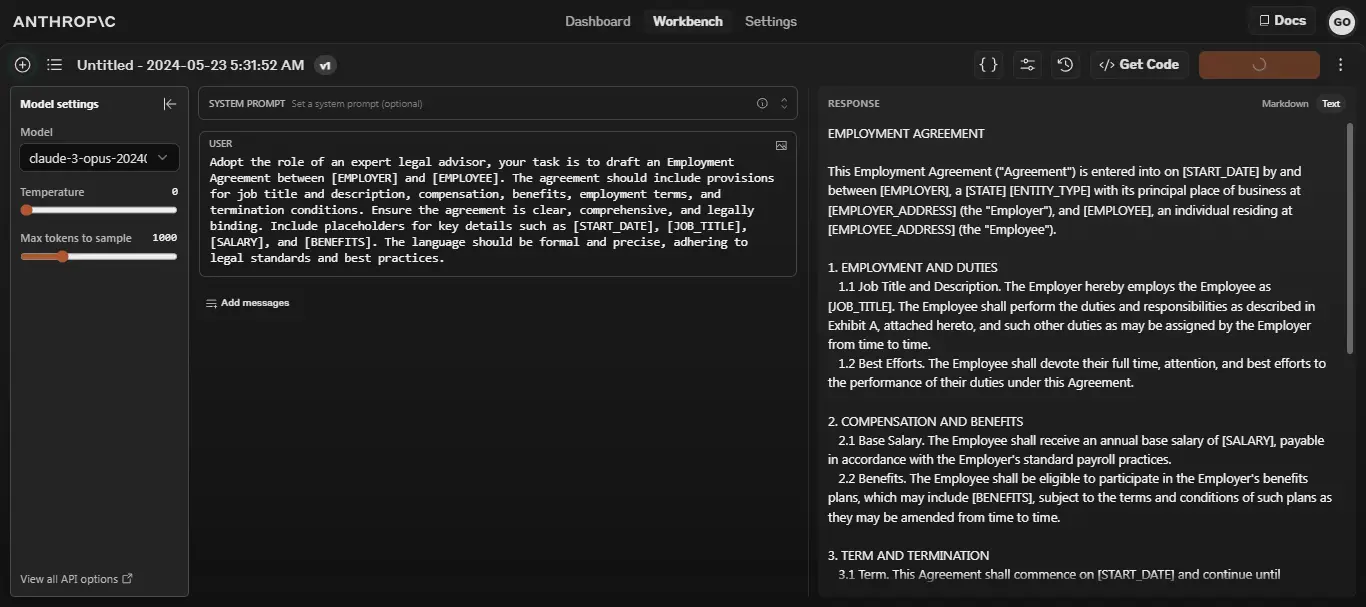Attach an image to user message

781,145
